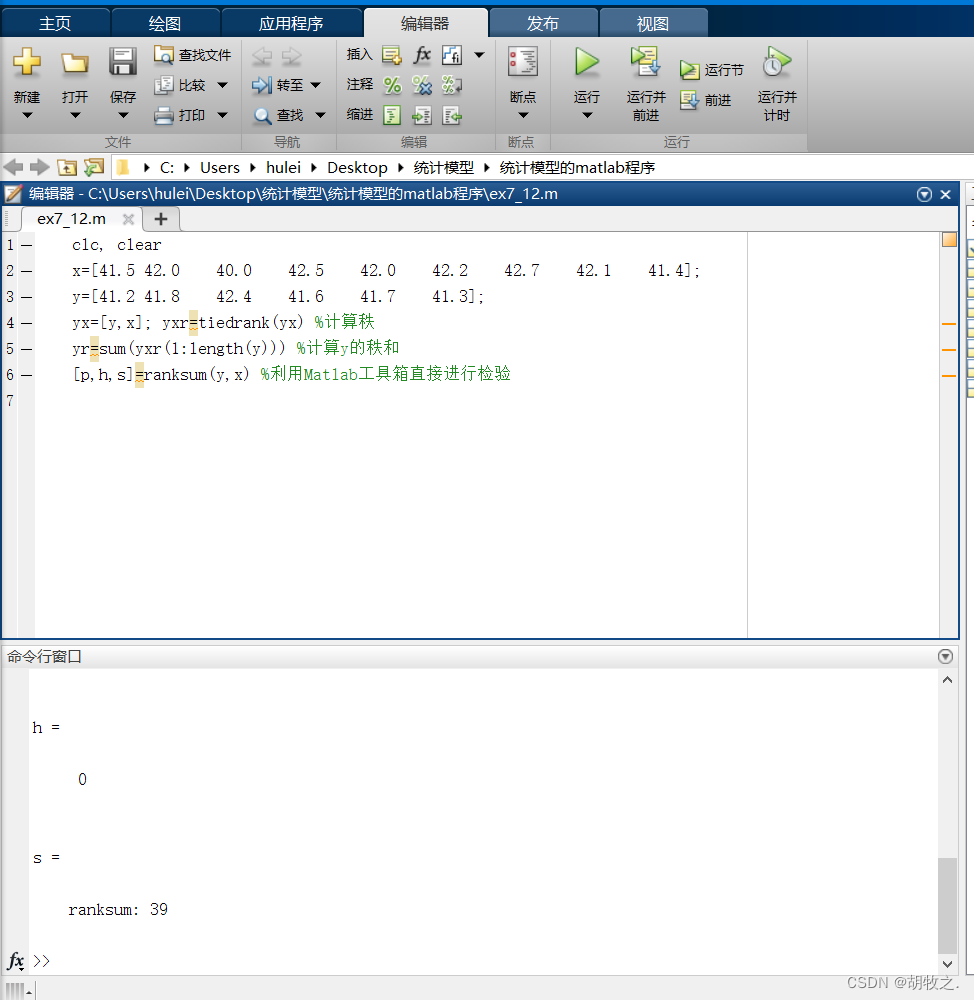Click Desktop in the path bar
Screen dimensions: 974x1000
point(357,168)
